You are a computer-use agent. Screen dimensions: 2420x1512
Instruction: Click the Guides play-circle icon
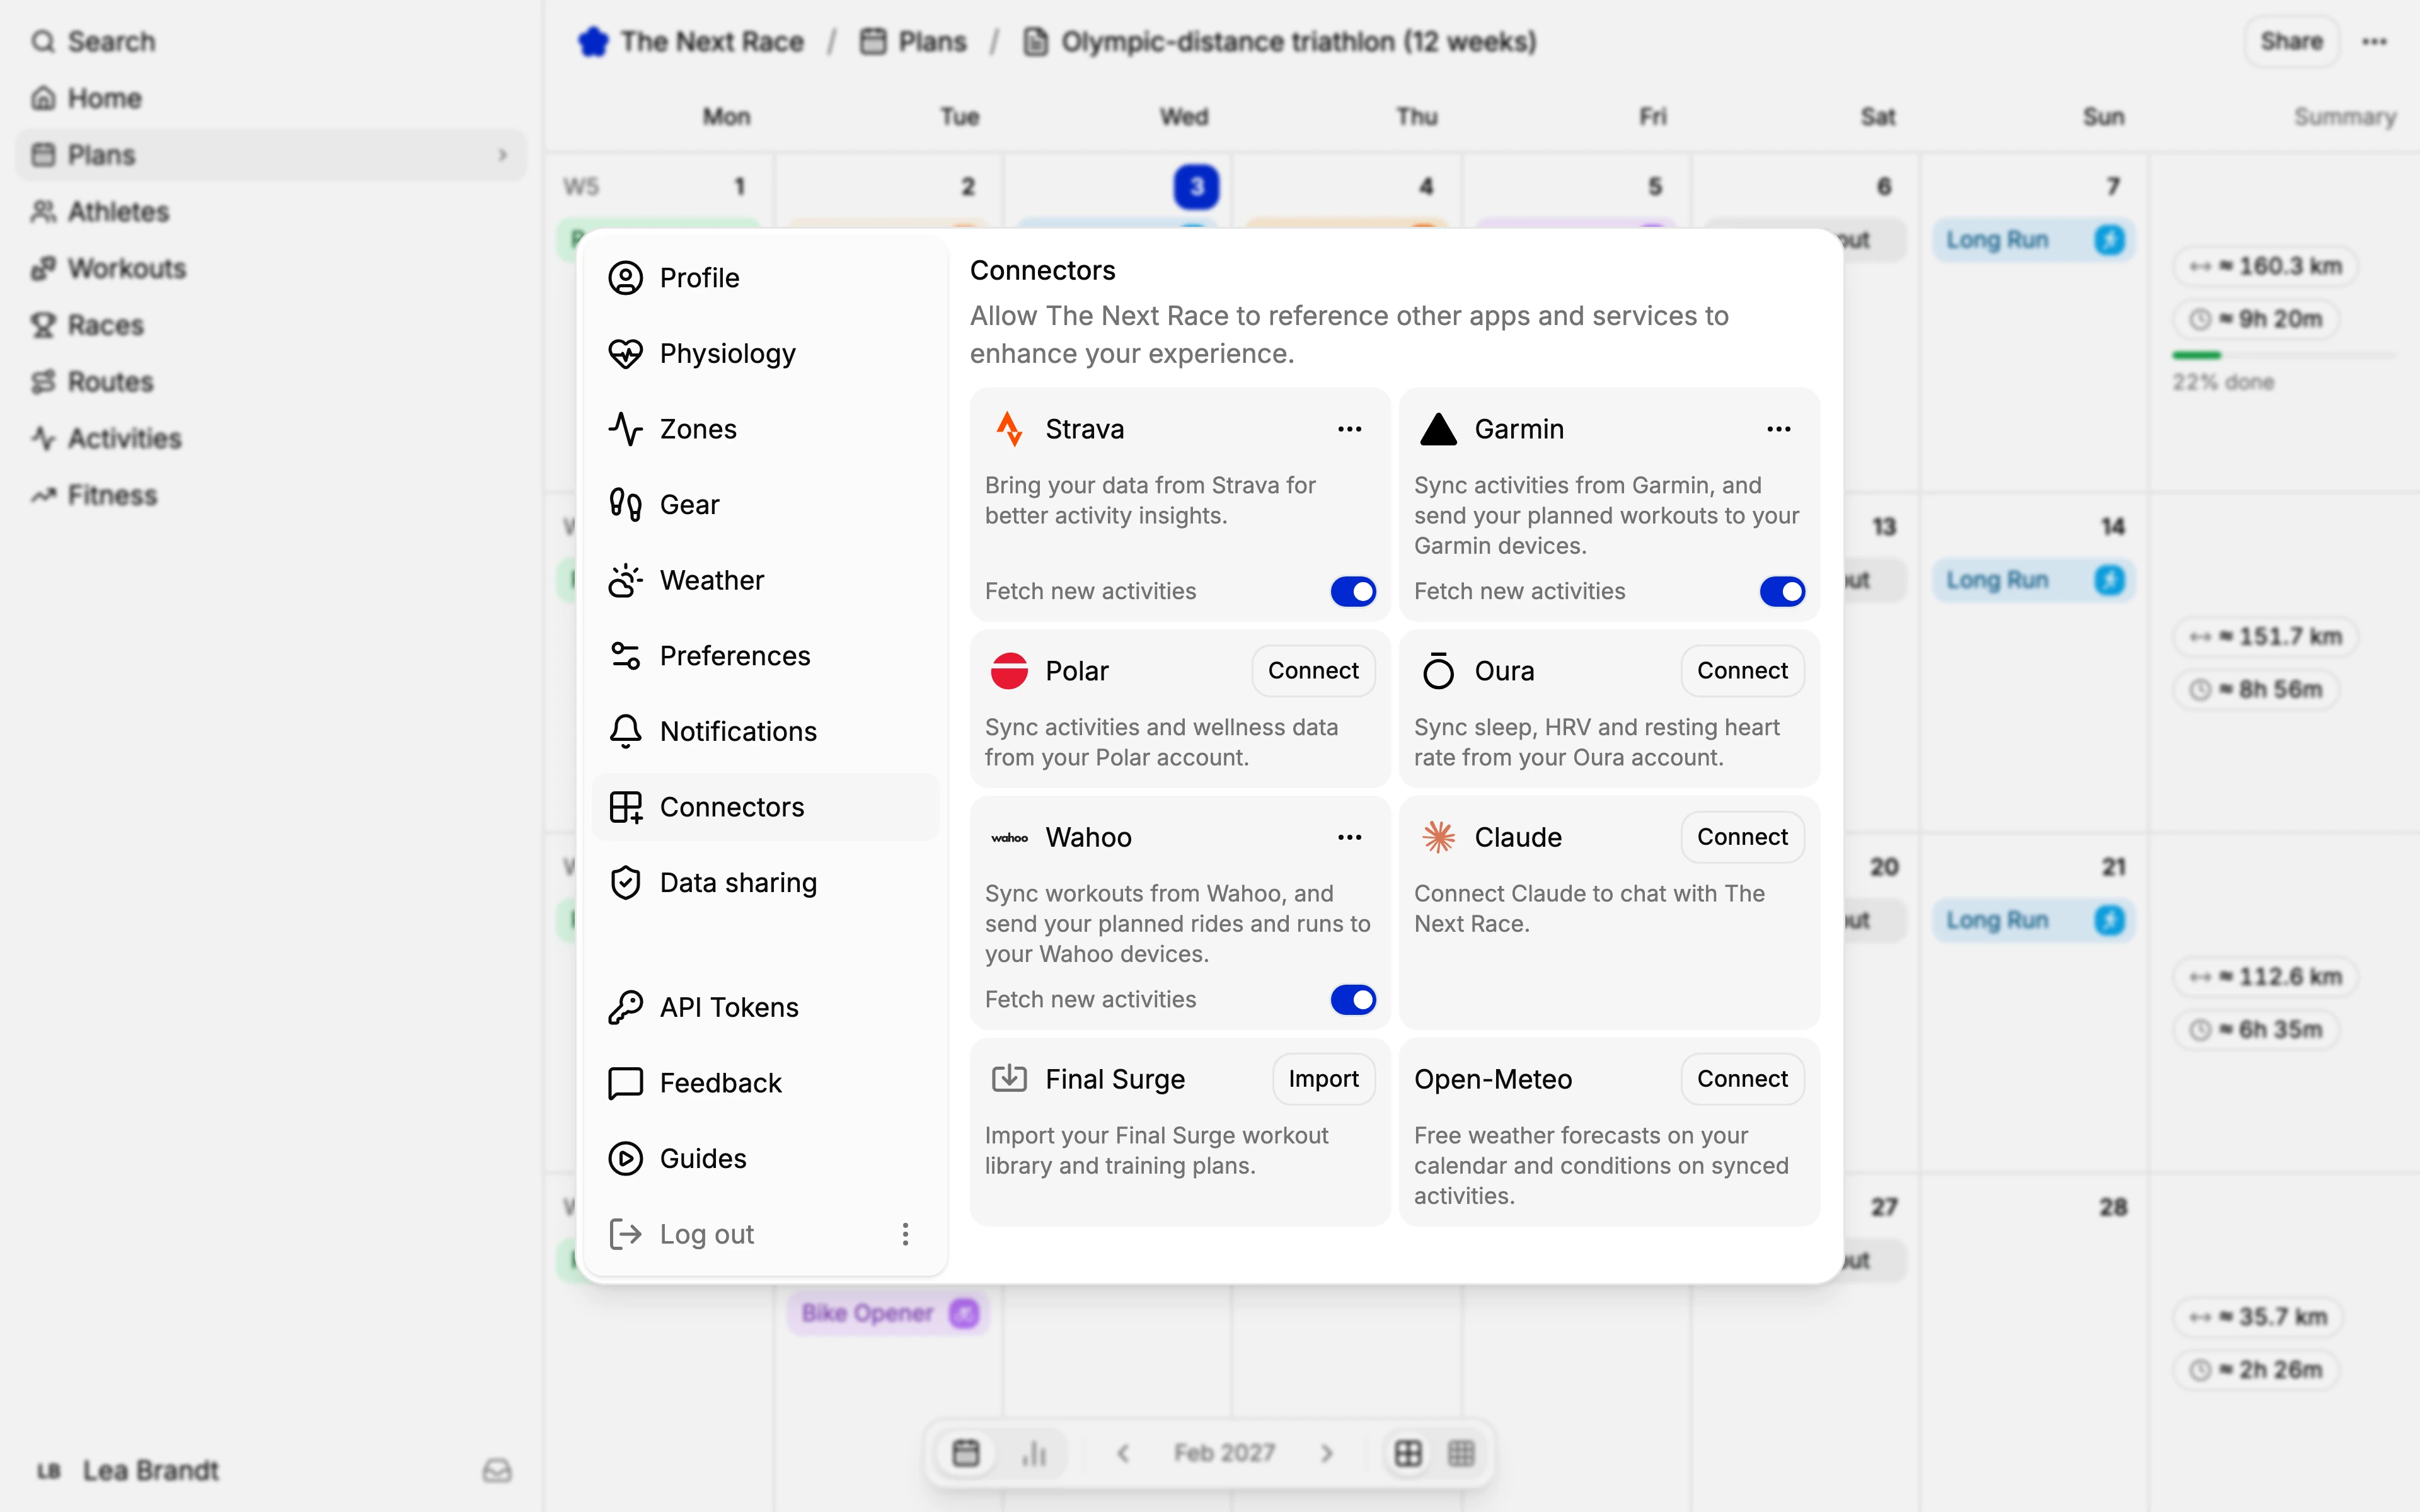[x=626, y=1158]
